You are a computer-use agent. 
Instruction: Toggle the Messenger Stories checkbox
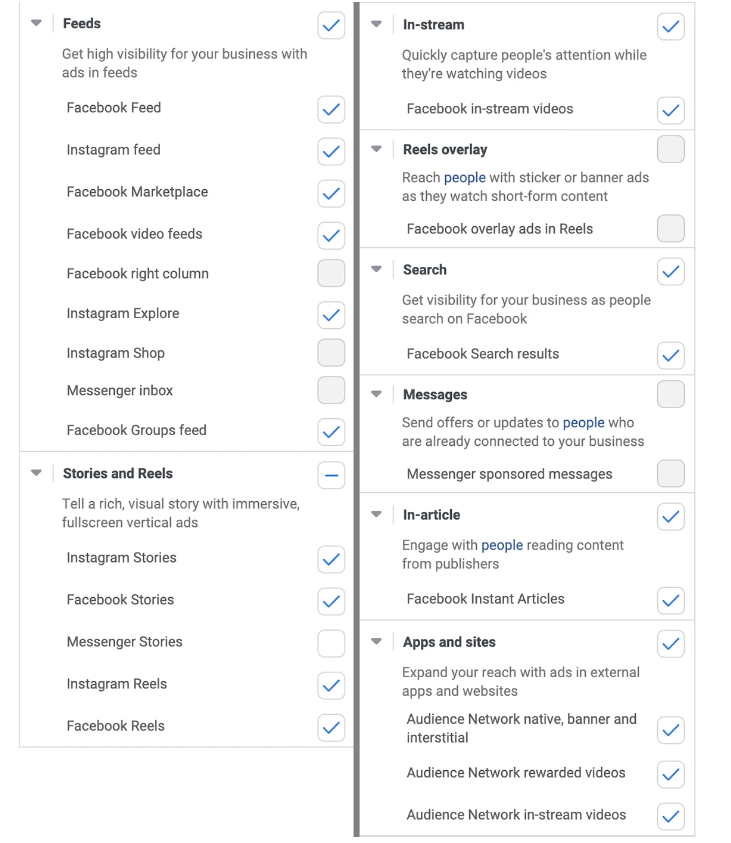coord(330,642)
